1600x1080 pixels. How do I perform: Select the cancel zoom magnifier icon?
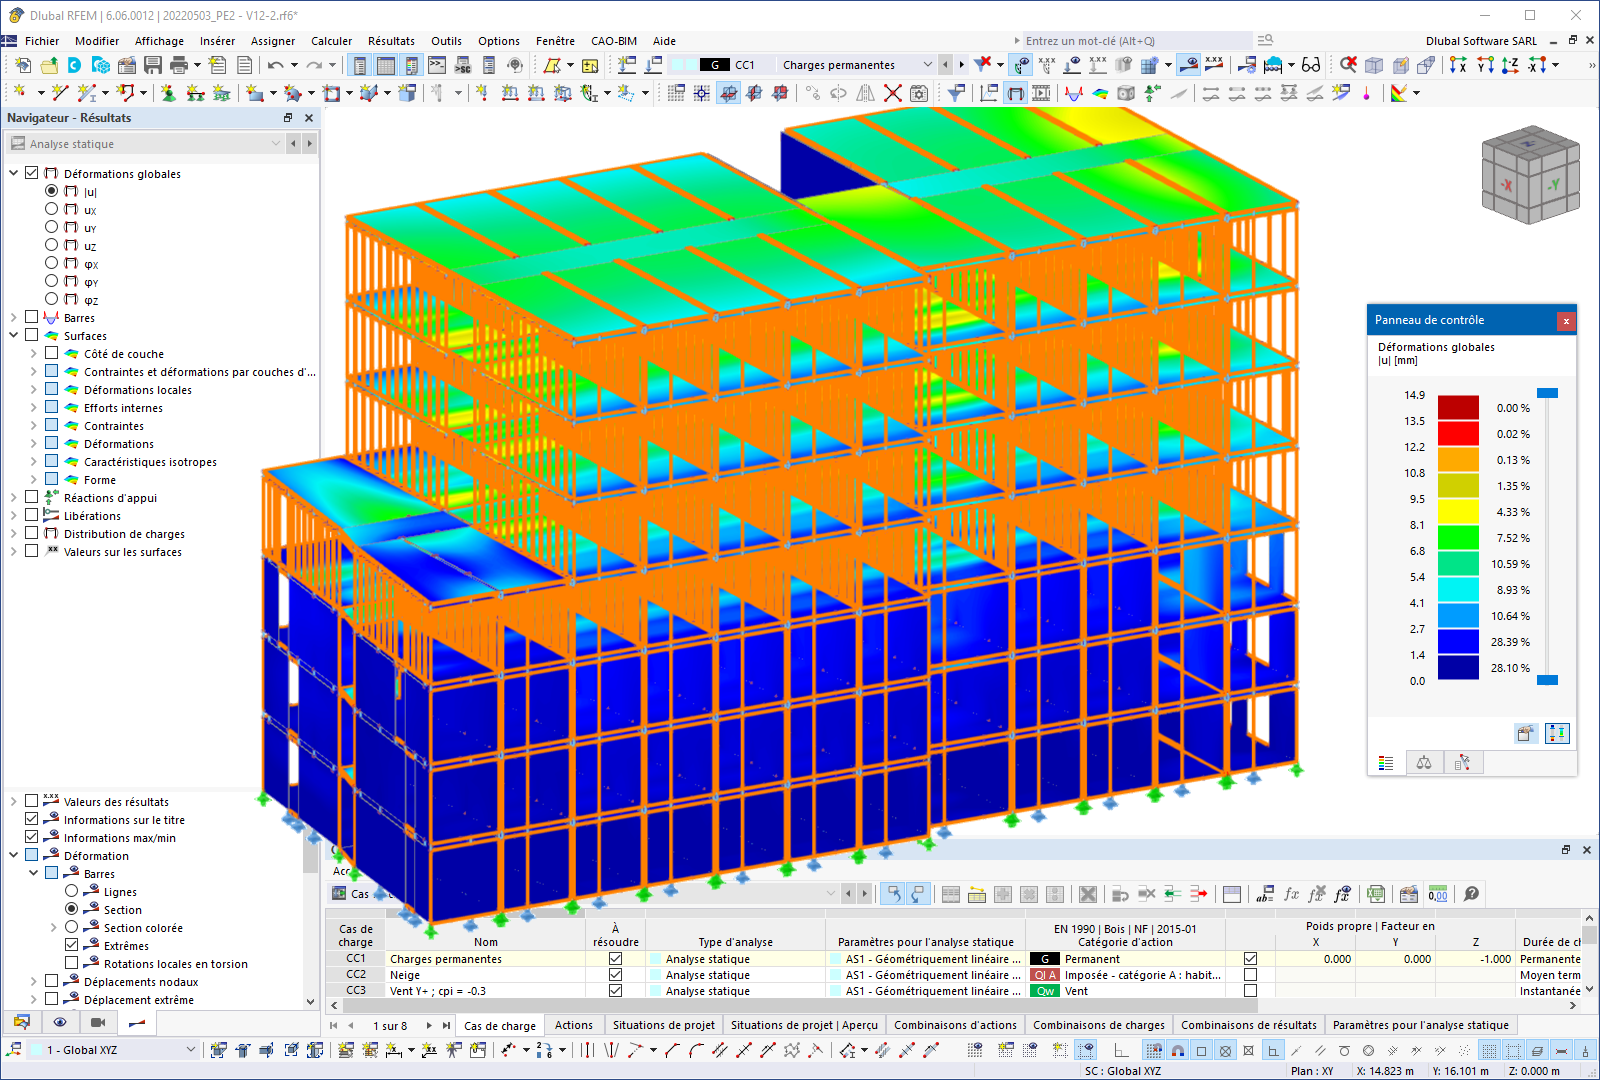pos(1346,64)
